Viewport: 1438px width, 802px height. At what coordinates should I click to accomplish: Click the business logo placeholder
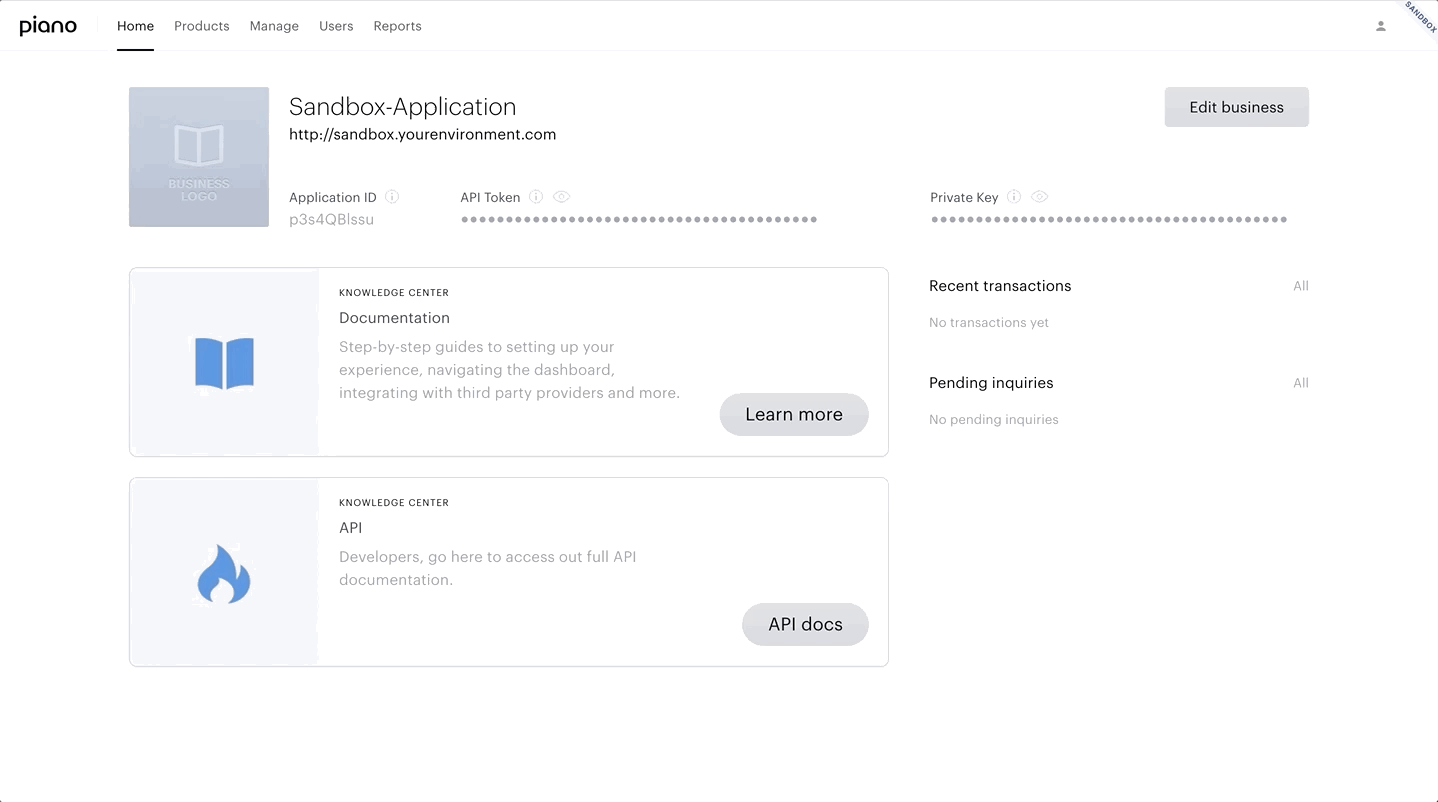[x=199, y=157]
